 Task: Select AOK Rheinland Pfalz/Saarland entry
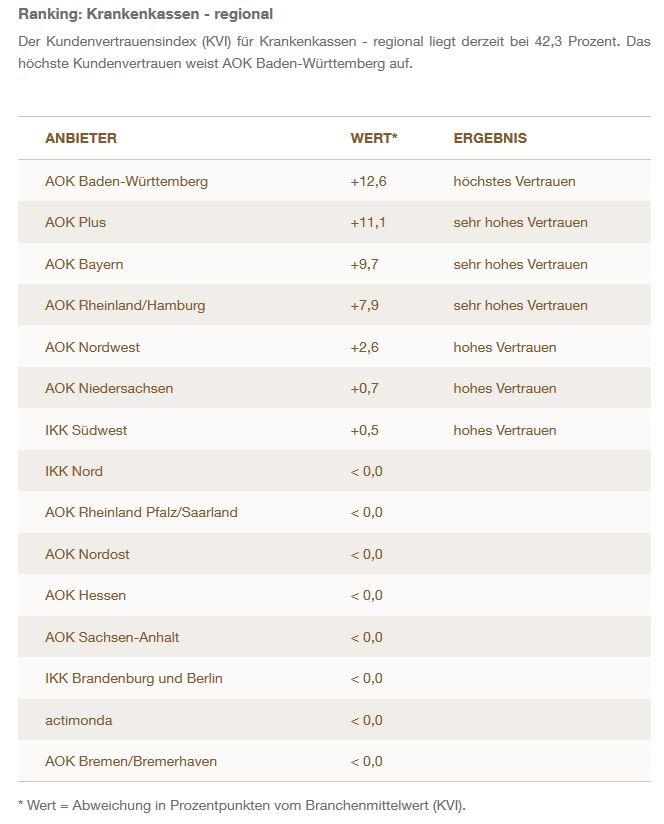tap(141, 512)
